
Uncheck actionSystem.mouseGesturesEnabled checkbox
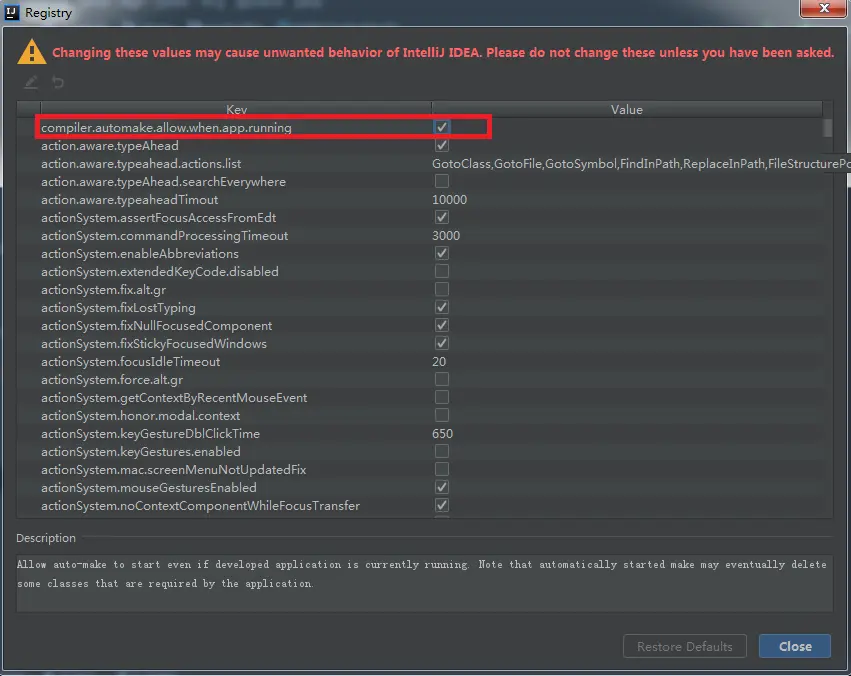coord(442,487)
